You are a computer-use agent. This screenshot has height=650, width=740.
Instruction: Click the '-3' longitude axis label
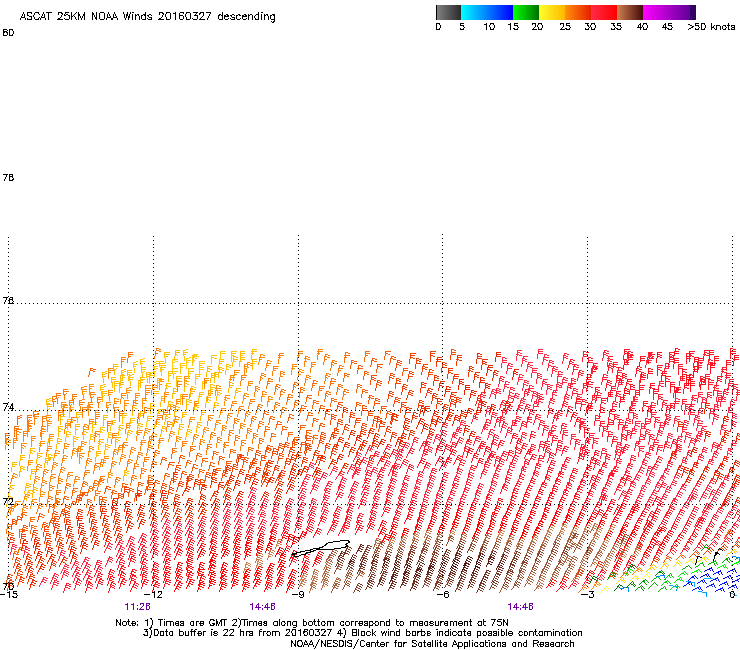coord(587,594)
